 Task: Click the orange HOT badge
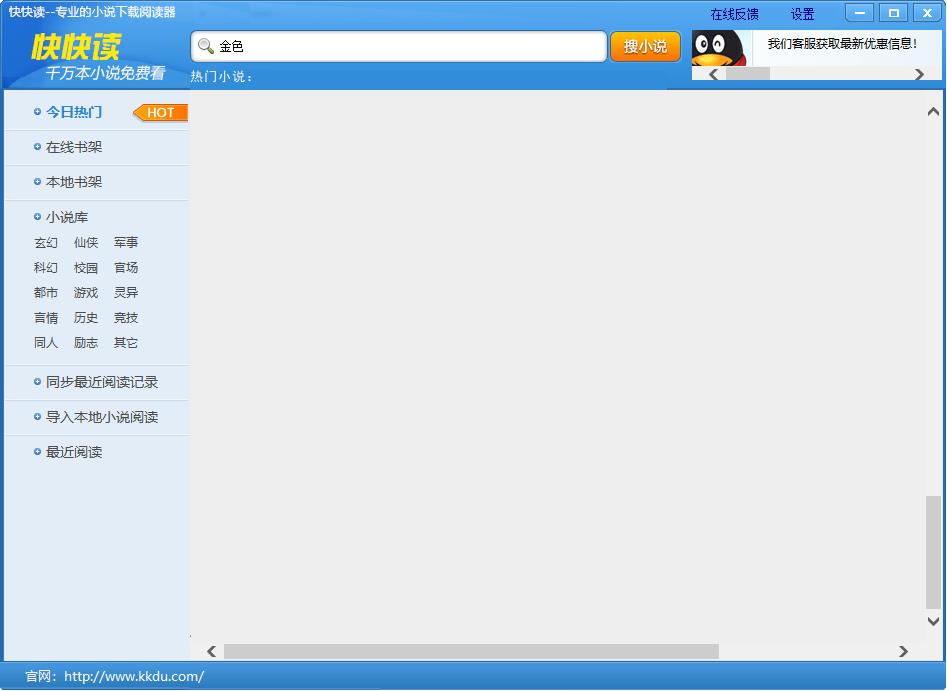coord(161,113)
